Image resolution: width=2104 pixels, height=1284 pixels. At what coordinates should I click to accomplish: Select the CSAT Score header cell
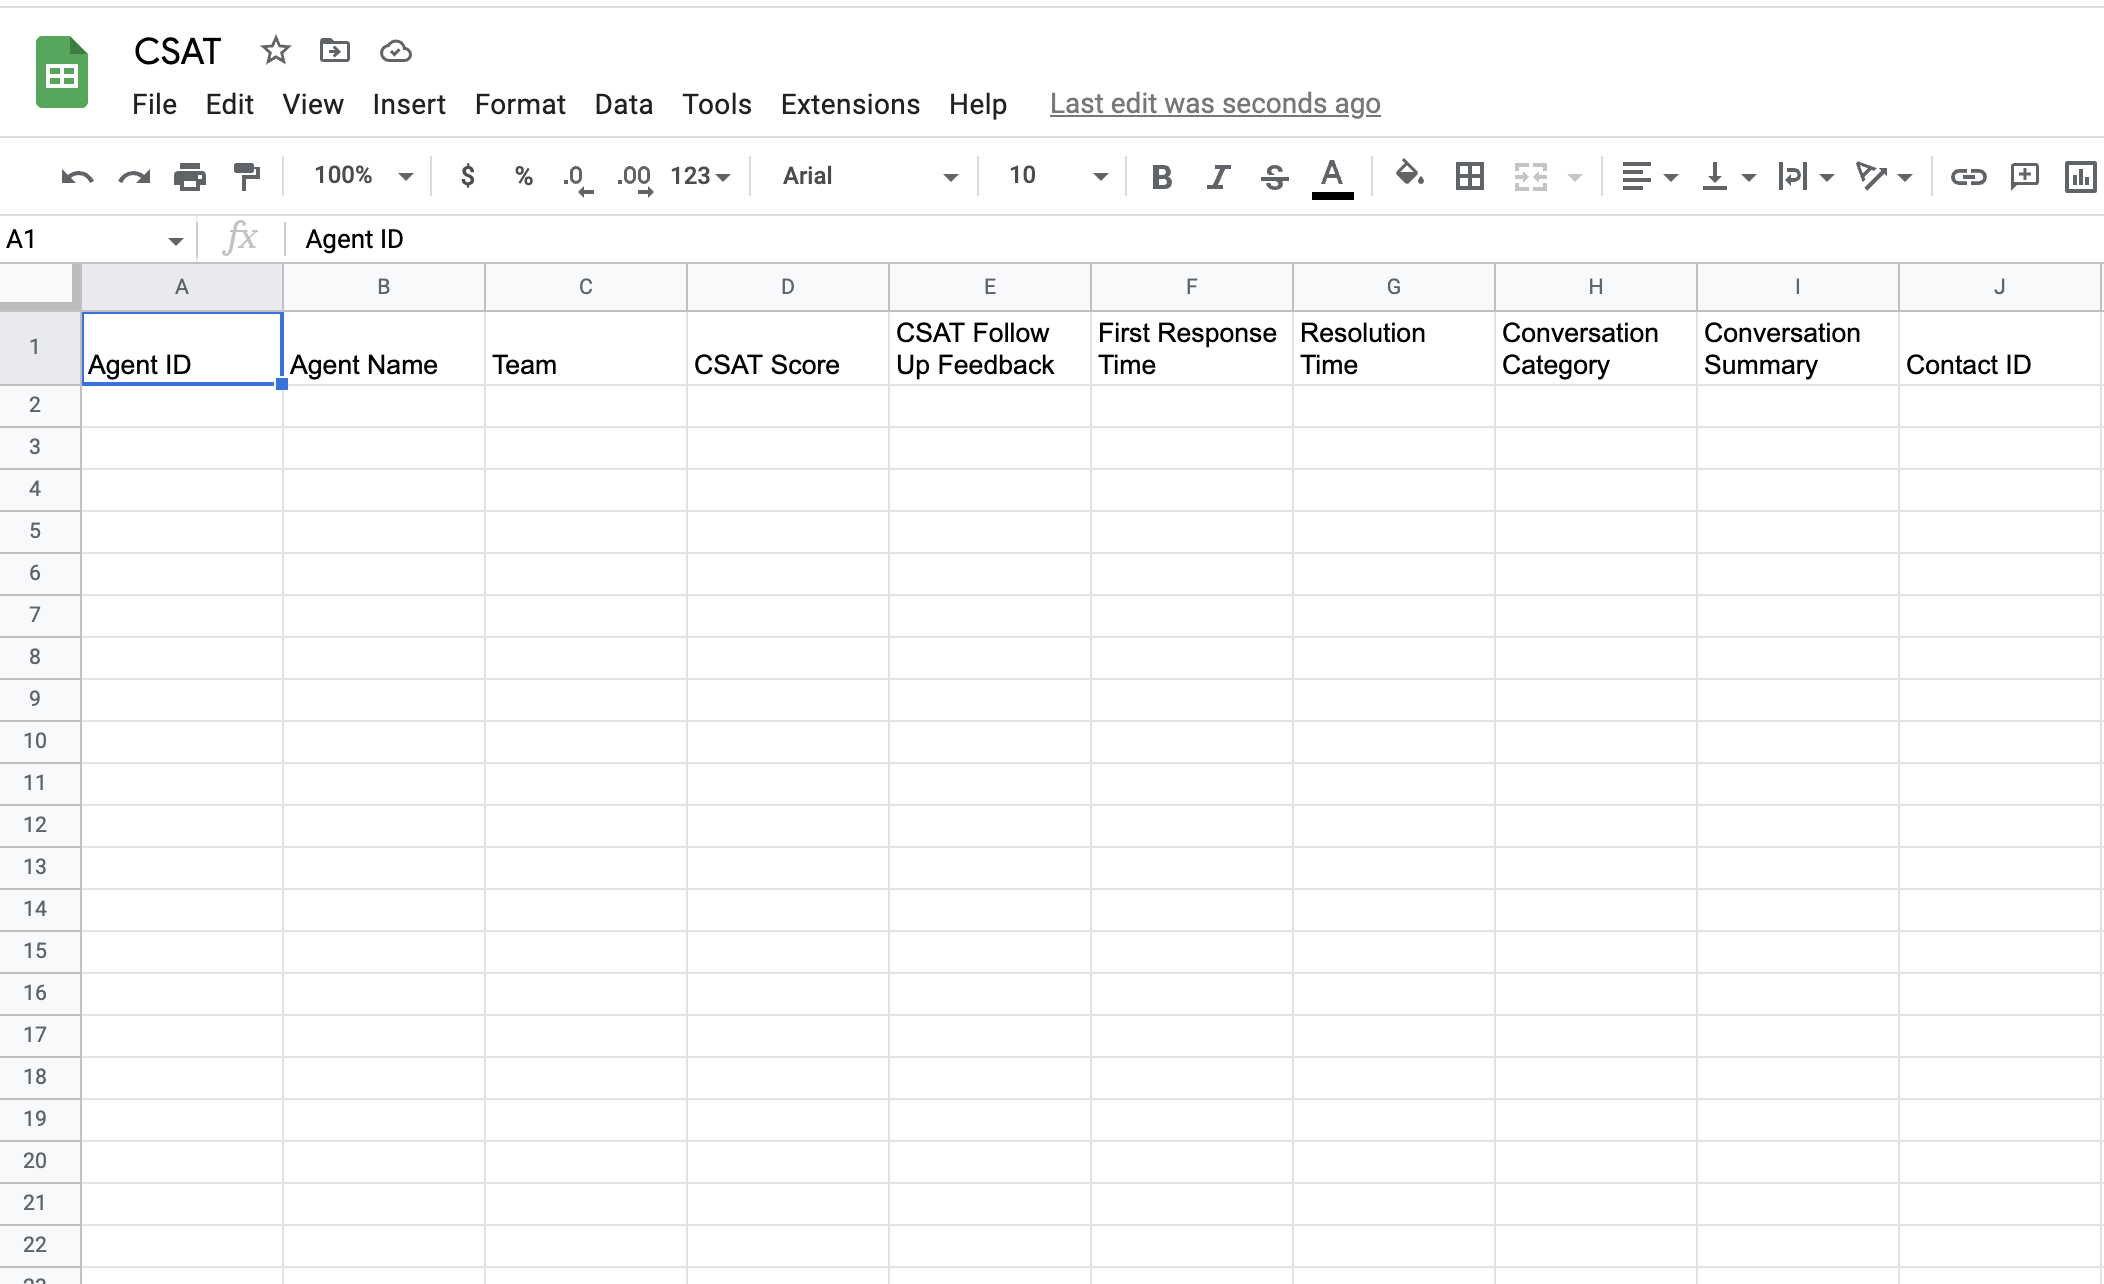(x=787, y=348)
